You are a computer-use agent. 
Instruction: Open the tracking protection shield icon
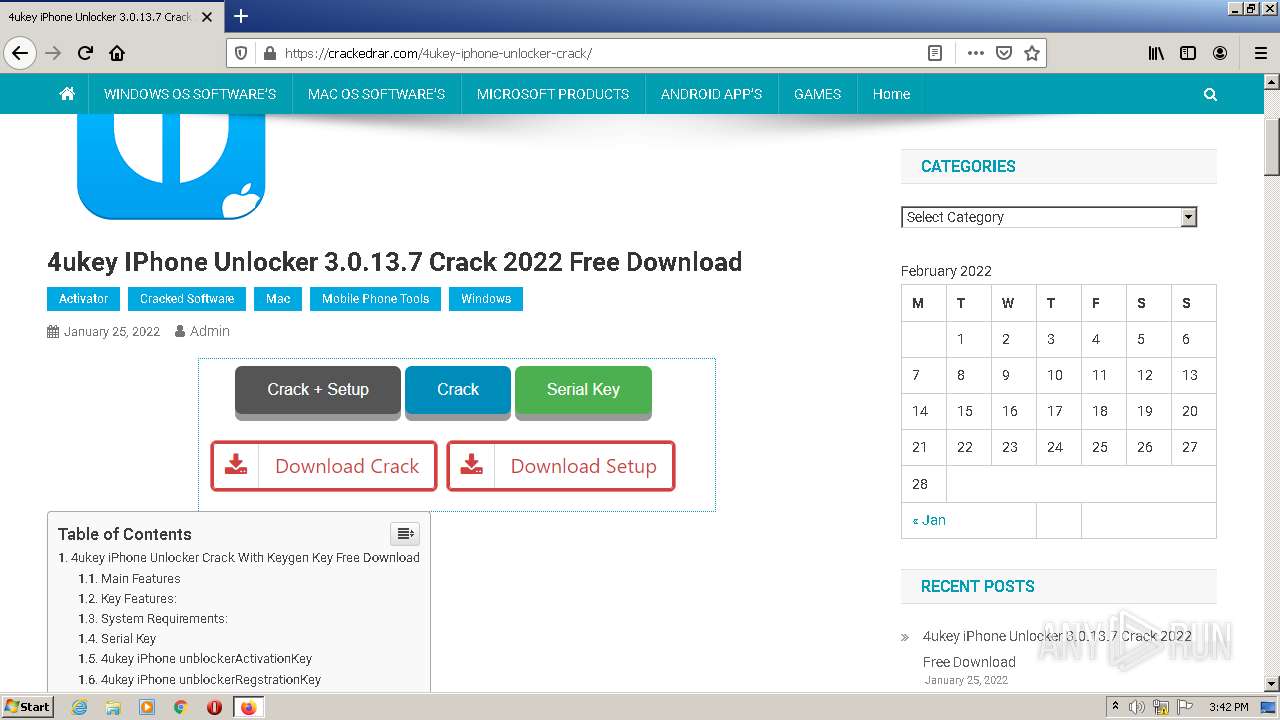(241, 53)
